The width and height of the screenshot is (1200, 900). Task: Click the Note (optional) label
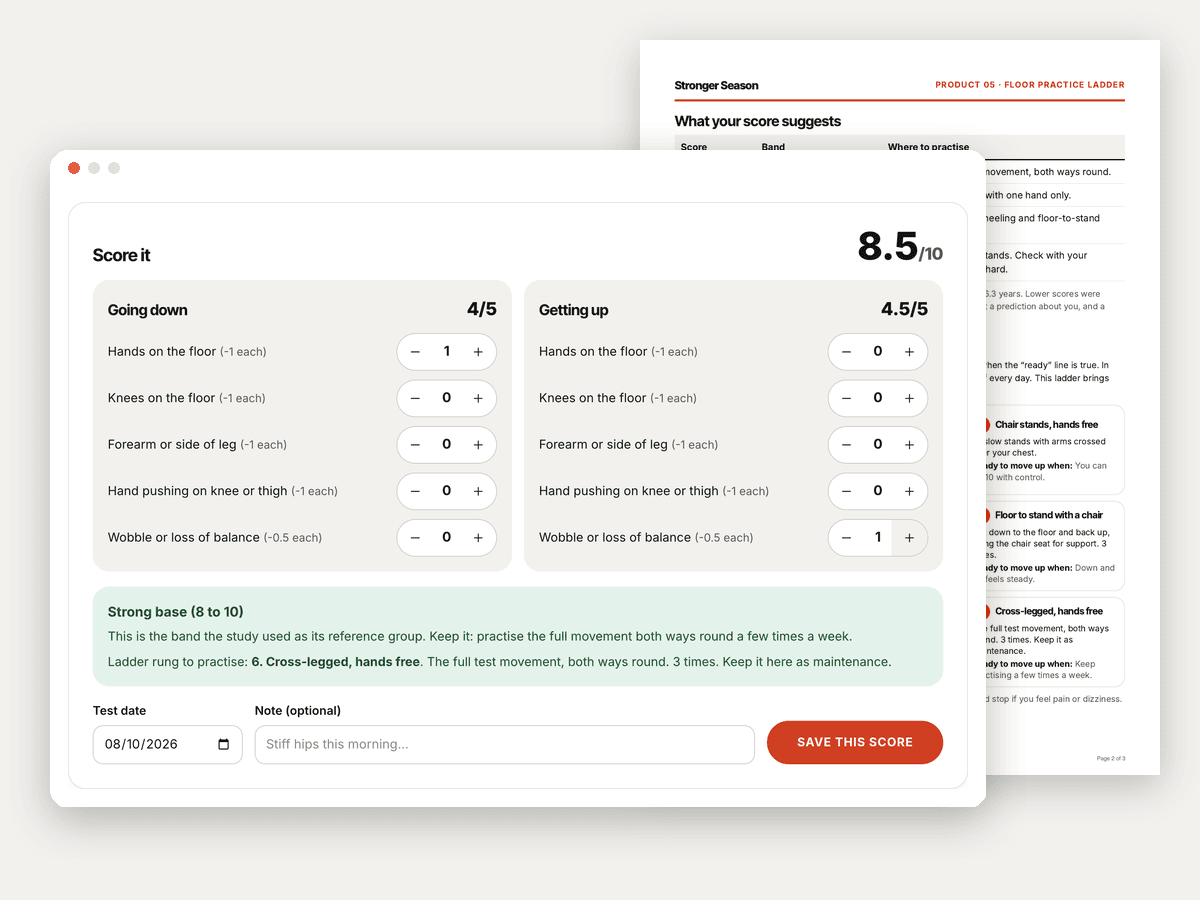298,711
